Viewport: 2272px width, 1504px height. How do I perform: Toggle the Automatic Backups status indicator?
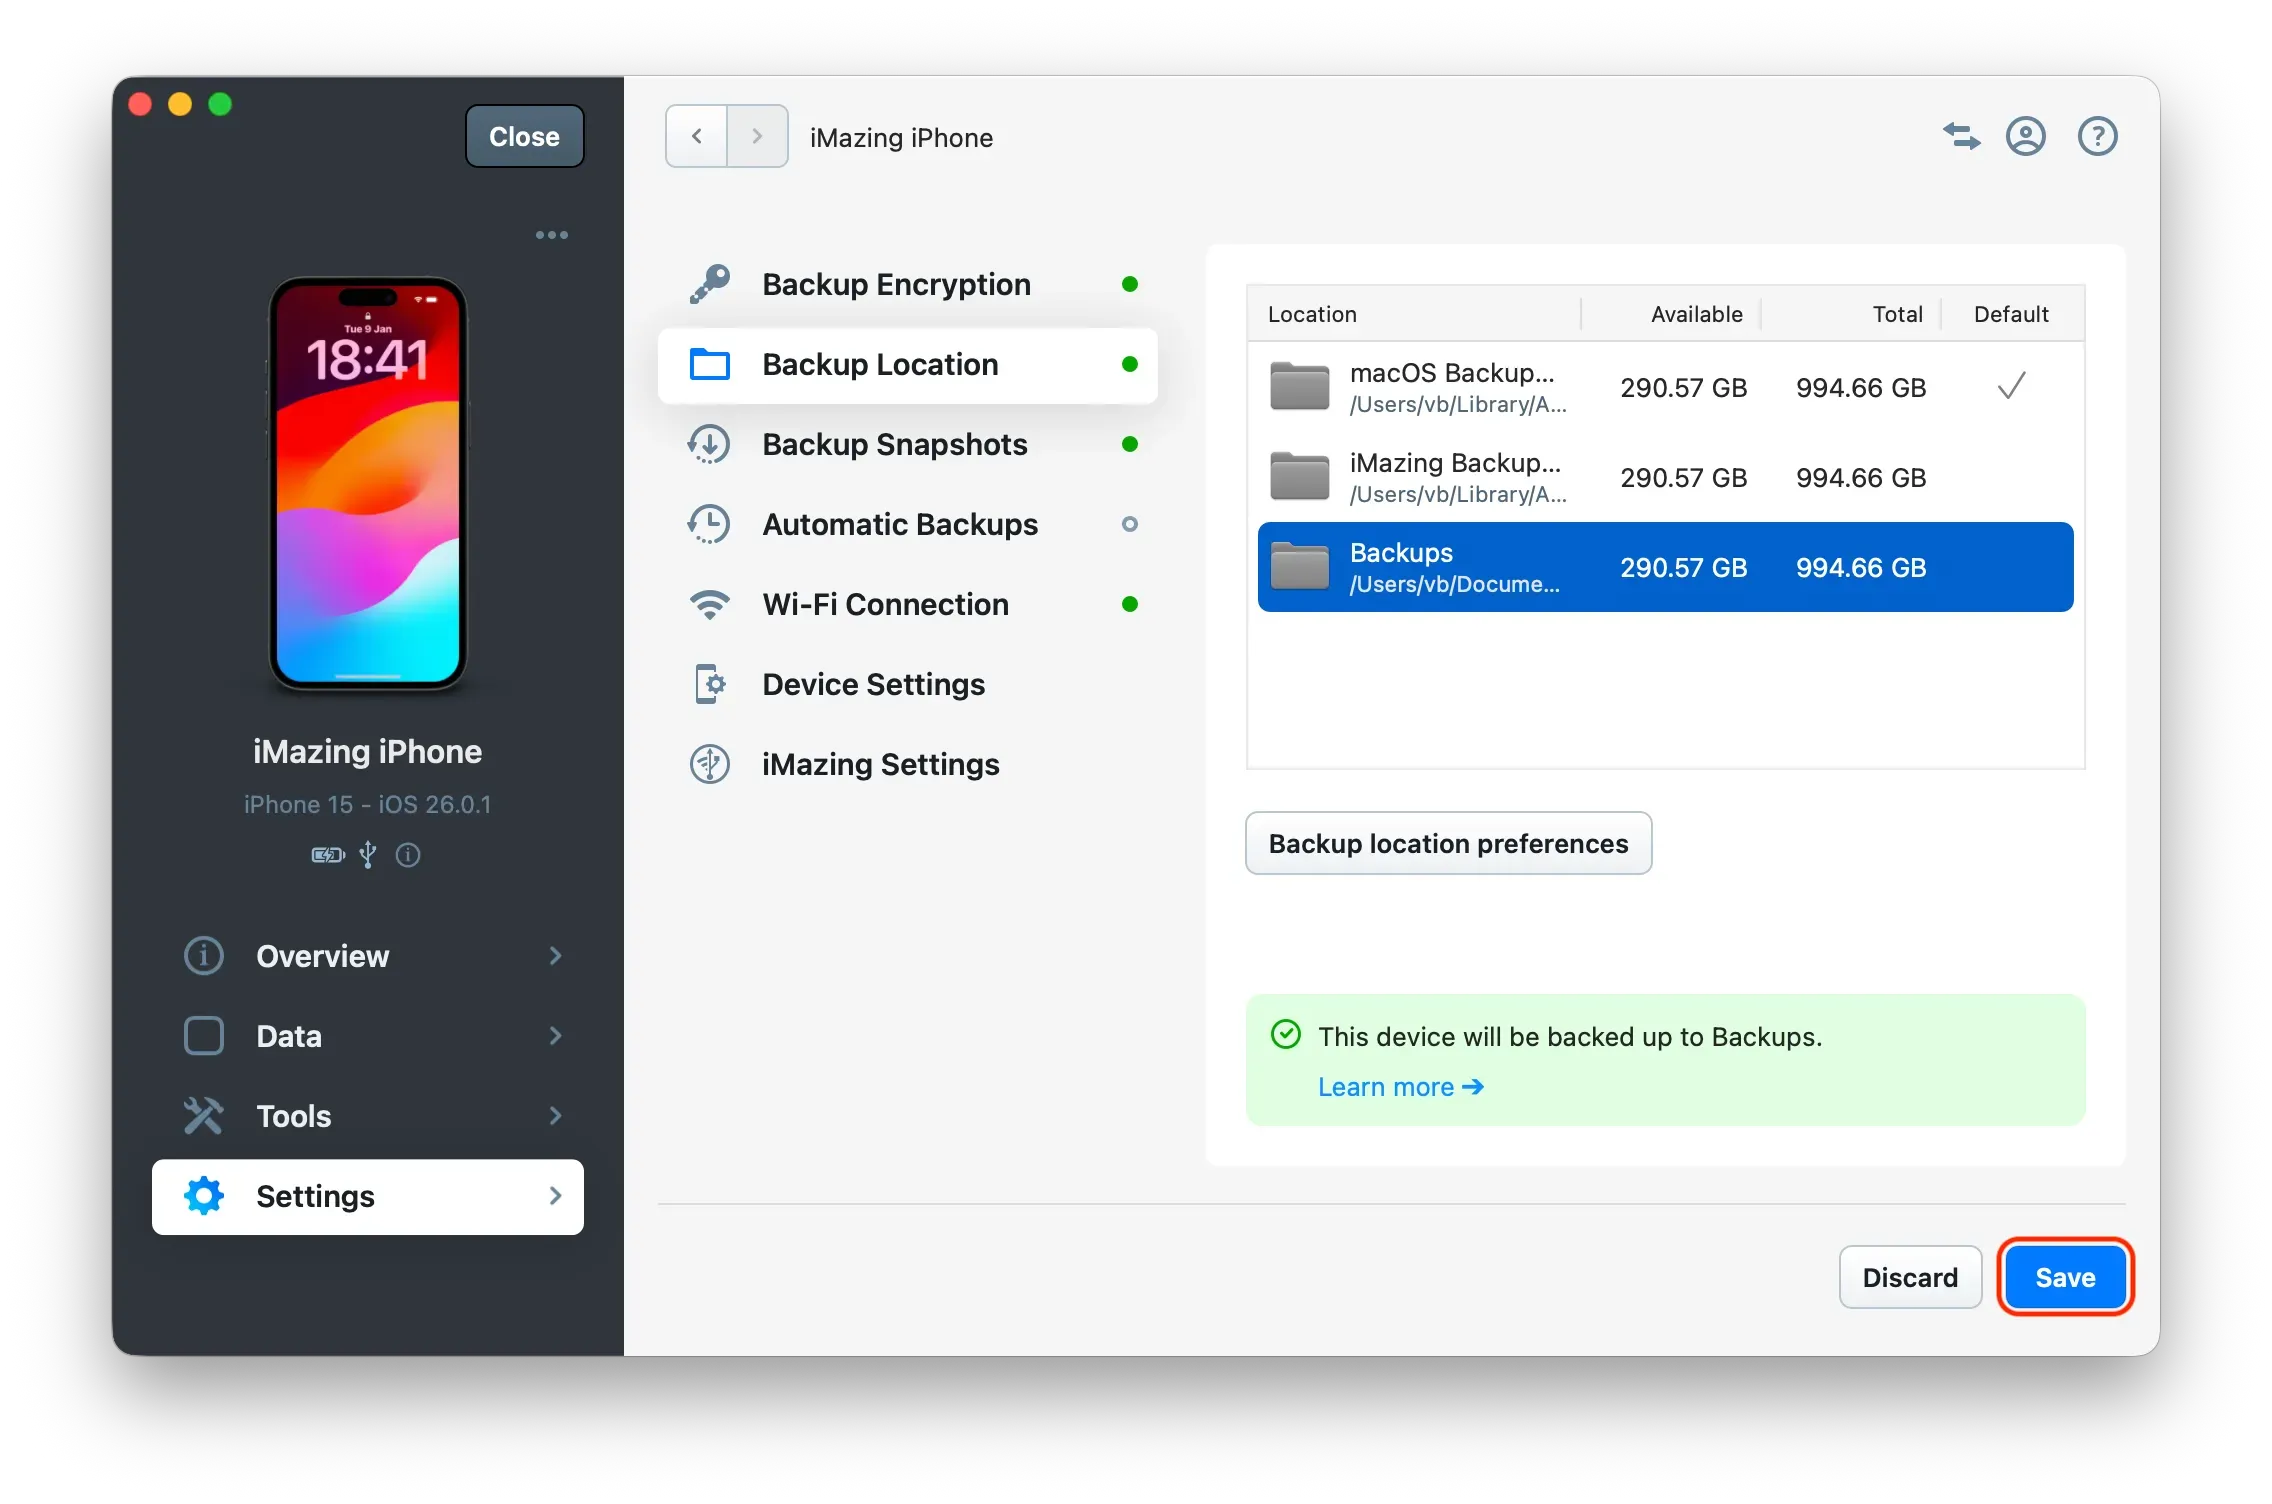1130,524
